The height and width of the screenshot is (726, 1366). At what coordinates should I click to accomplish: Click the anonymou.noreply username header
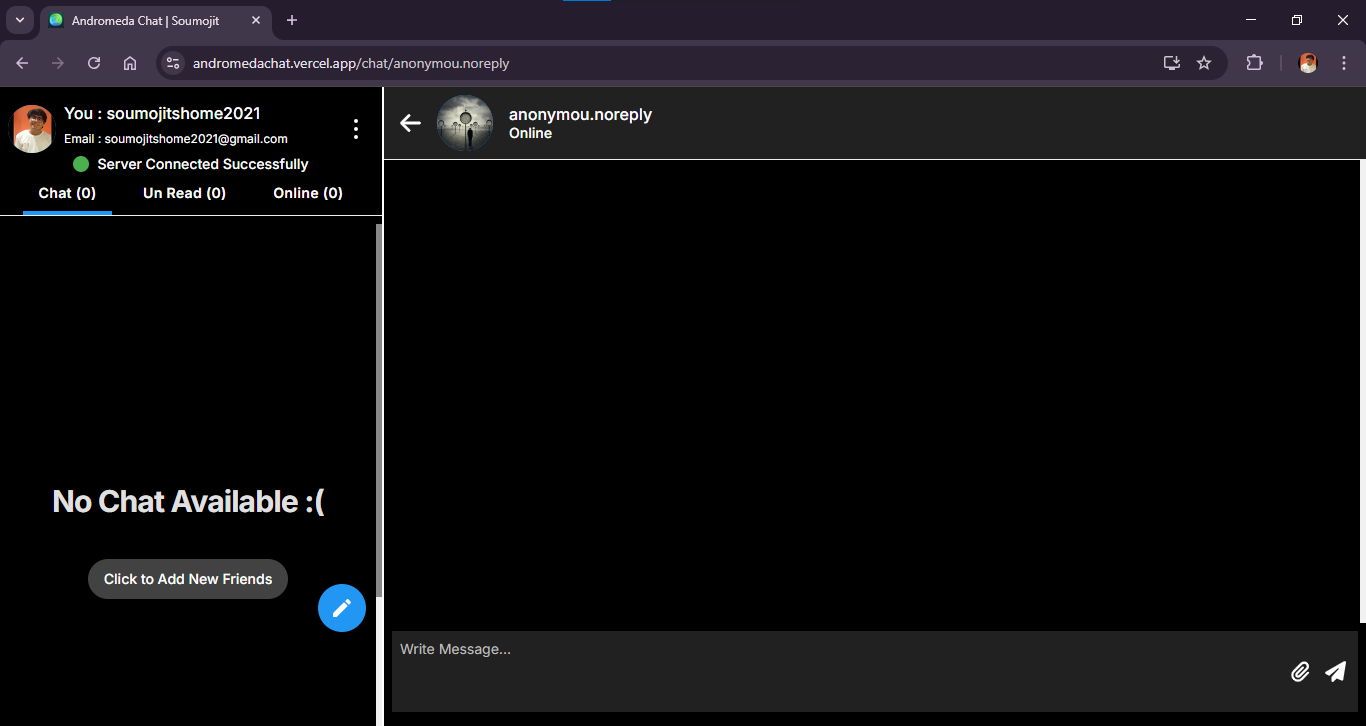tap(580, 114)
